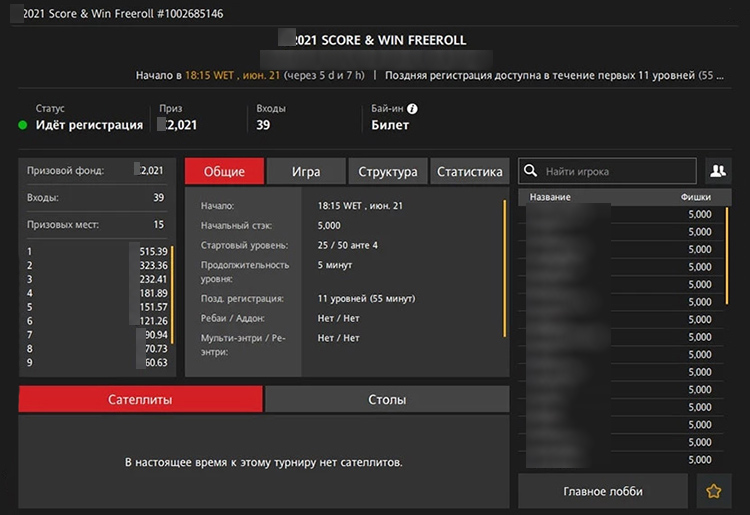Sort players by Фишки column
The height and width of the screenshot is (515, 750).
click(x=696, y=197)
